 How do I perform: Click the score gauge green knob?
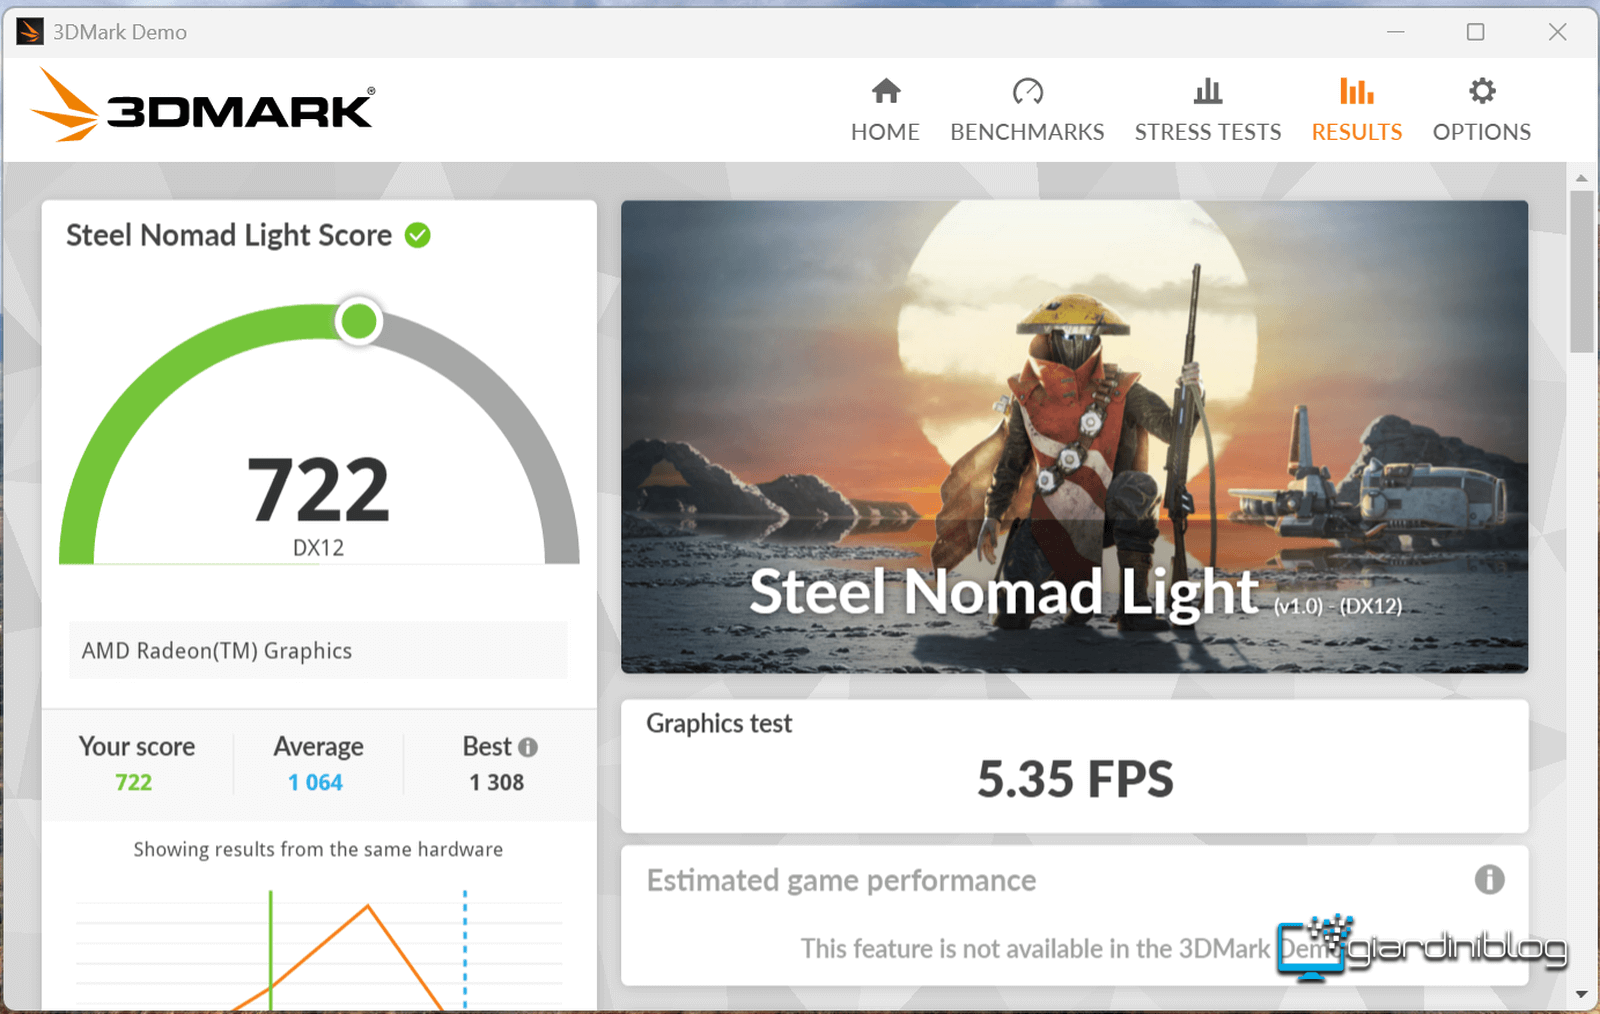[358, 322]
